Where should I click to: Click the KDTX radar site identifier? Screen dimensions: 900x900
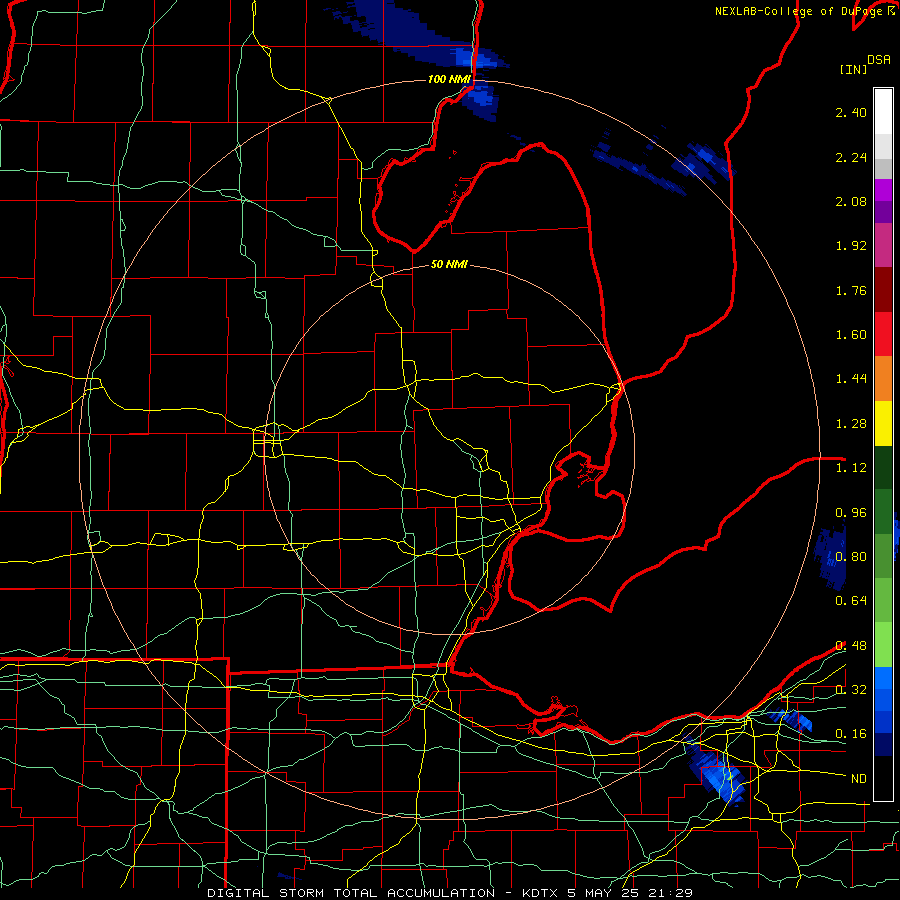541,893
